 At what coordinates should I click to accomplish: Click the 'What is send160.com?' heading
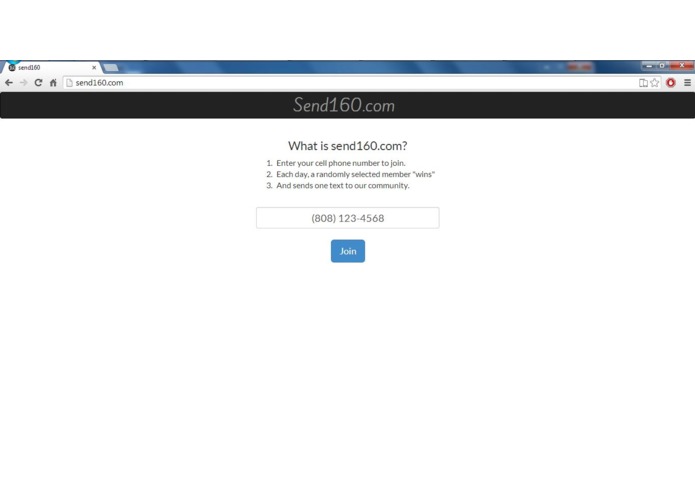click(x=348, y=146)
